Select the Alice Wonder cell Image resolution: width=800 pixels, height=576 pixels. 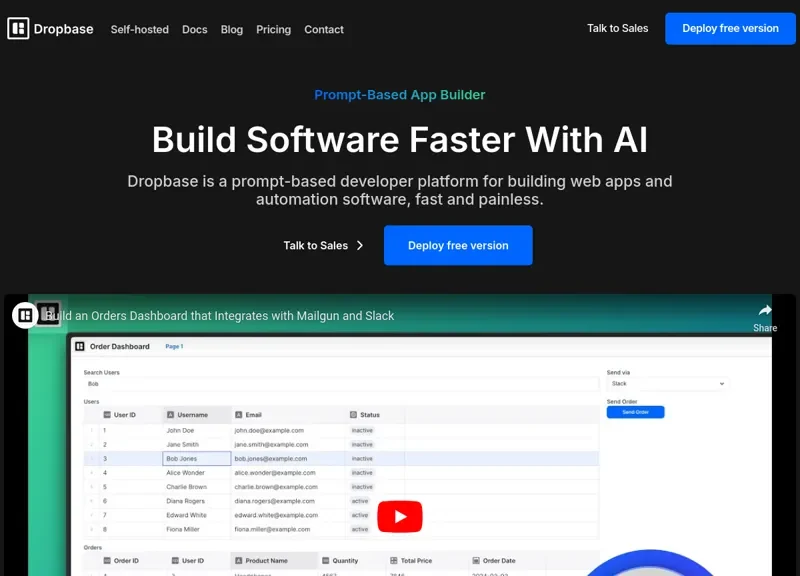pos(197,473)
